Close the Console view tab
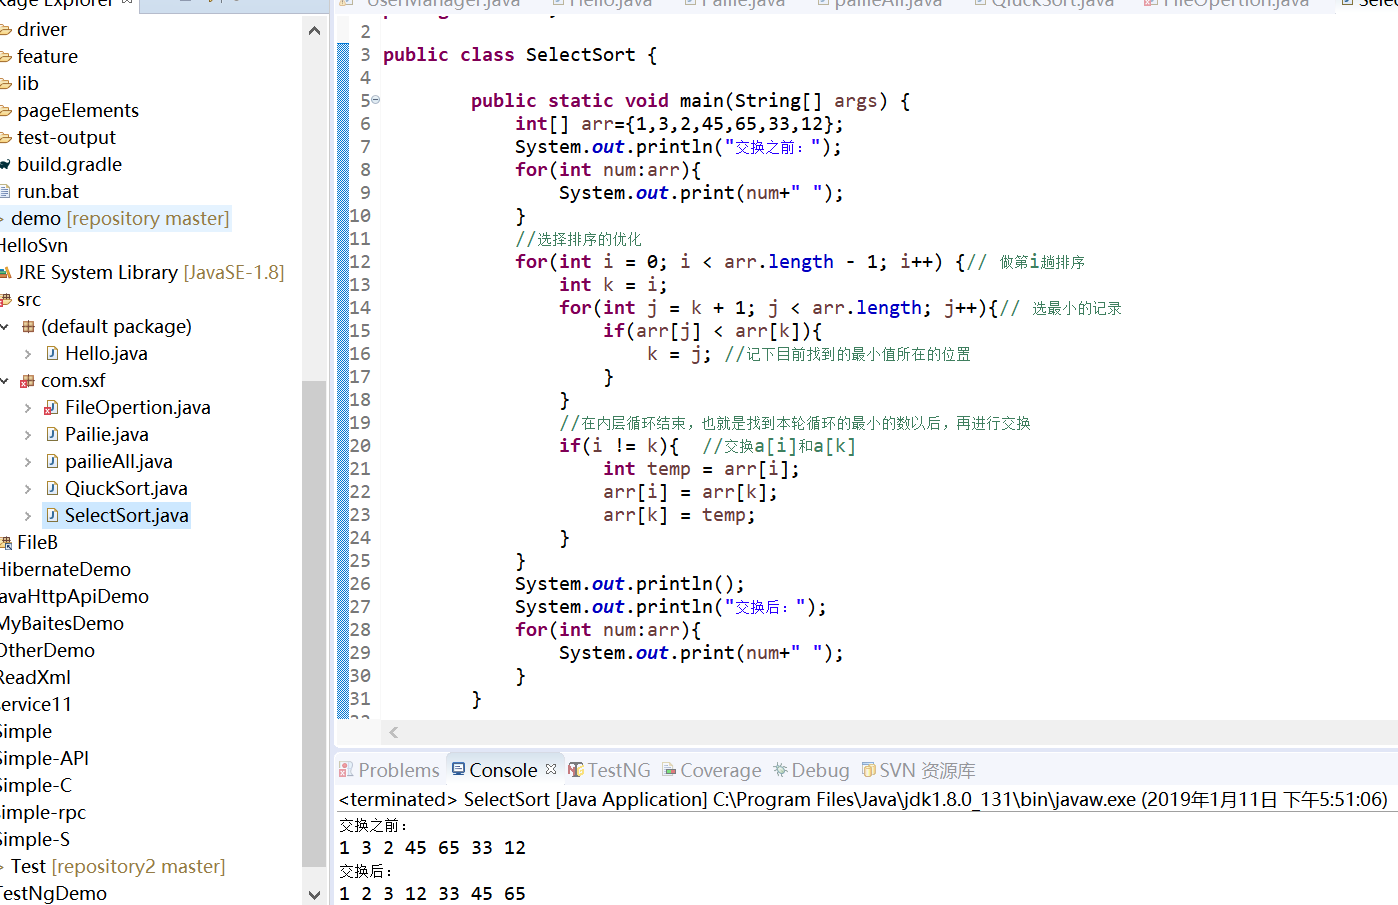 (551, 769)
